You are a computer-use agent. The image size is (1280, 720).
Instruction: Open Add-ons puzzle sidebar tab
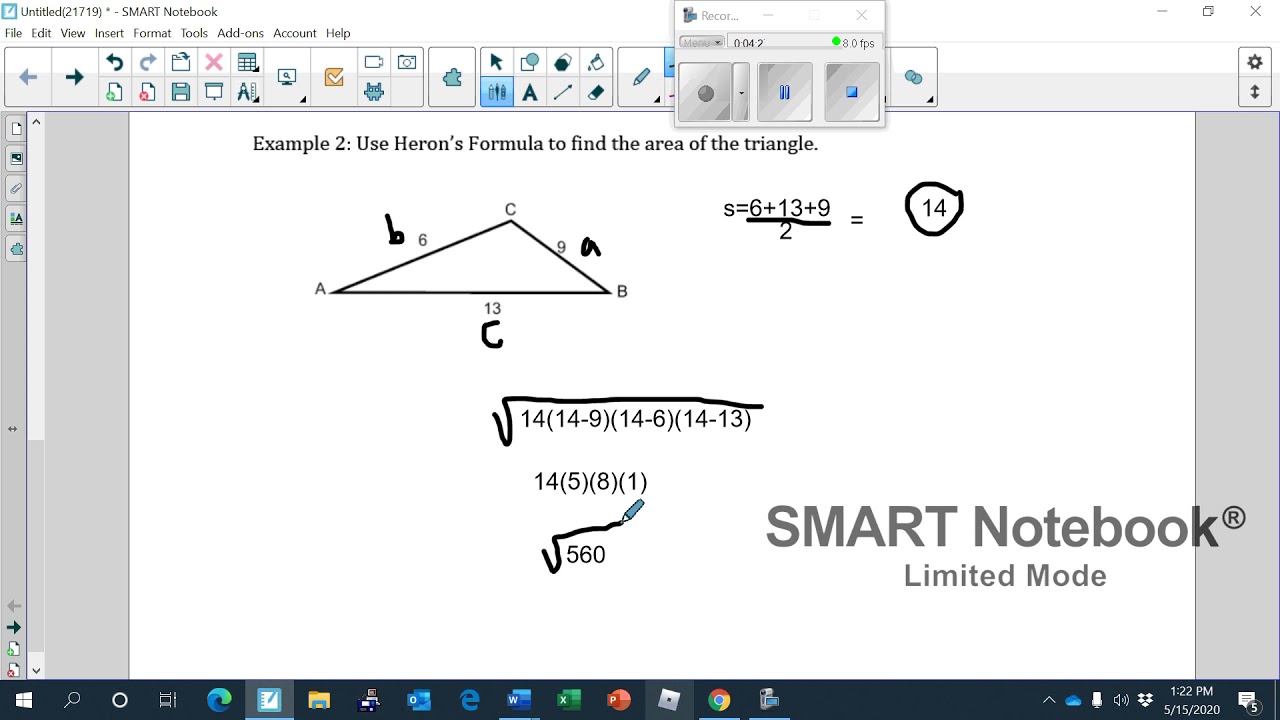pyautogui.click(x=16, y=248)
